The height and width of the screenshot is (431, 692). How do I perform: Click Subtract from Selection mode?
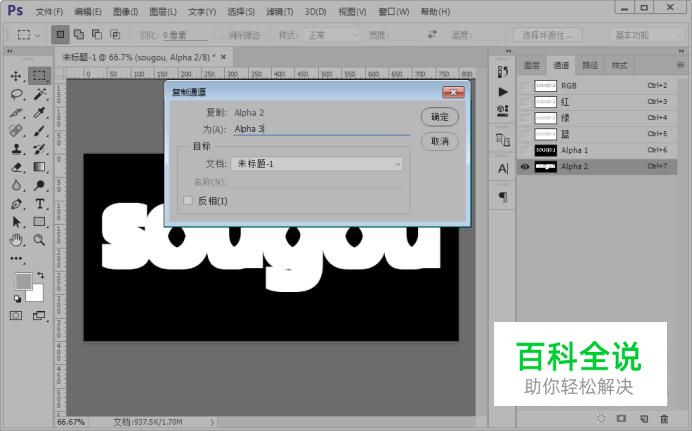(97, 34)
